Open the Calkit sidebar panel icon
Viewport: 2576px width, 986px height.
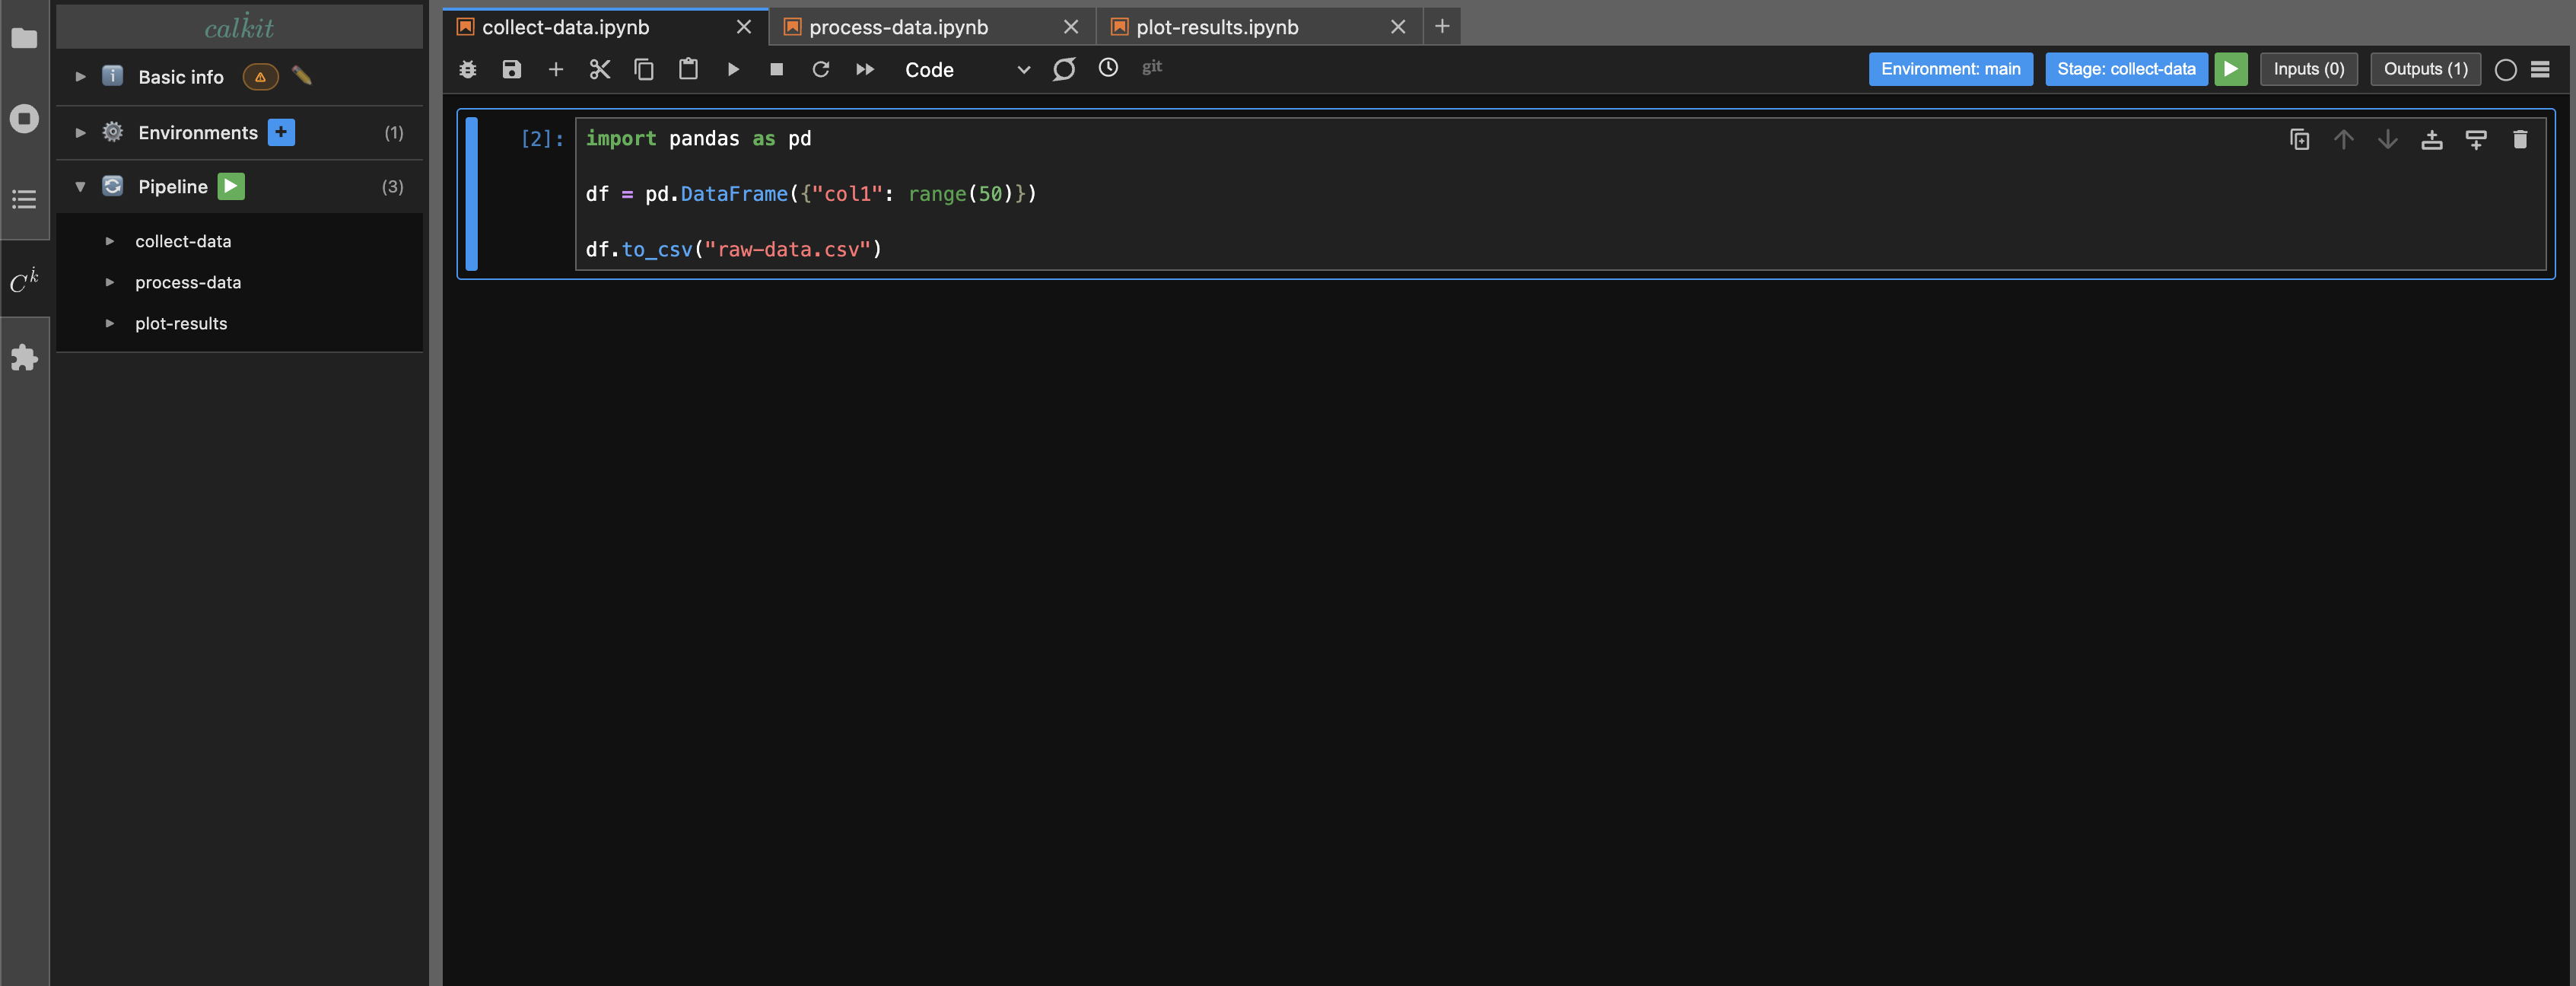coord(24,281)
